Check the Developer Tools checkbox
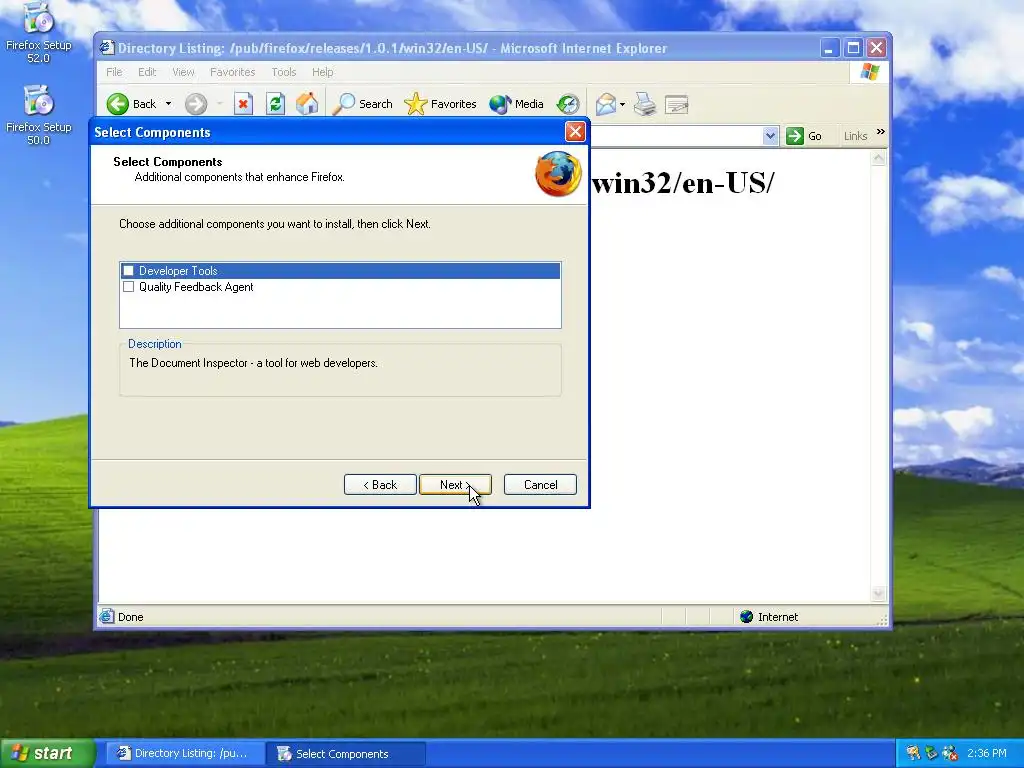This screenshot has width=1024, height=768. (x=129, y=270)
